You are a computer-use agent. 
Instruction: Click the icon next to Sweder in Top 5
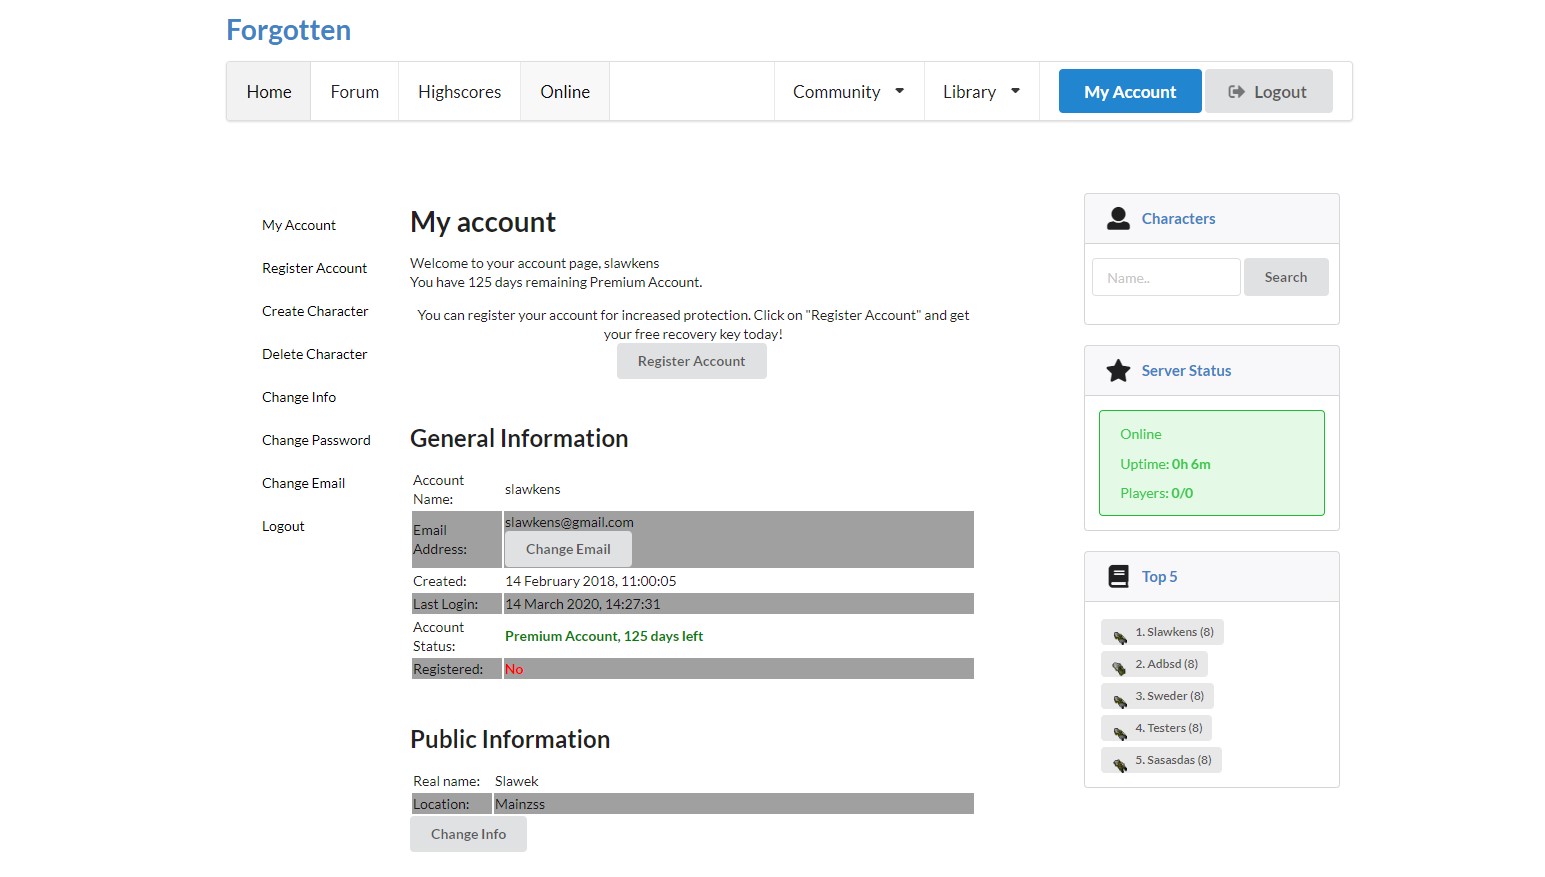click(x=1120, y=698)
